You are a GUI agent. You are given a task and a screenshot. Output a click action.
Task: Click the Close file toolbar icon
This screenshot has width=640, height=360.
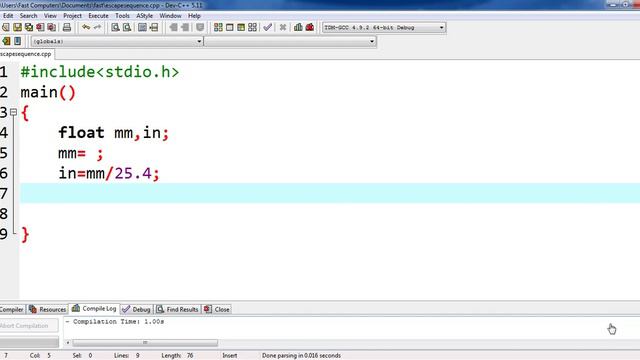40,27
